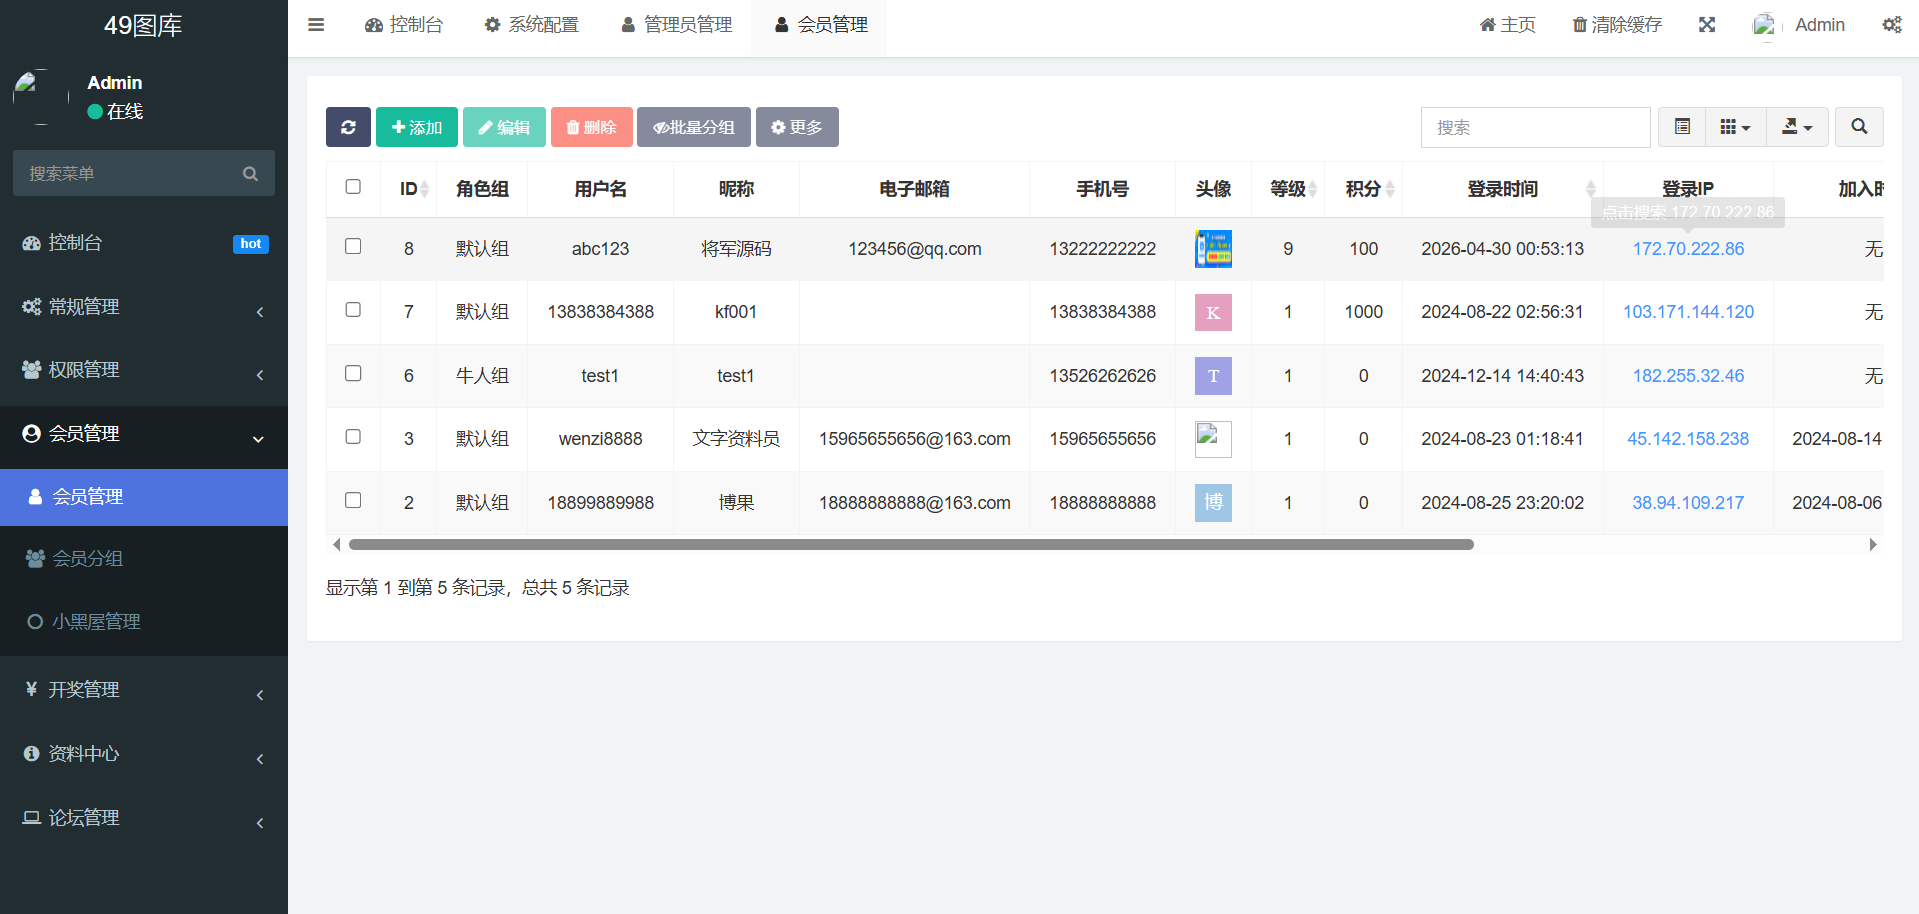Expand 开奖管理 sidebar menu
Image resolution: width=1919 pixels, height=914 pixels.
pyautogui.click(x=144, y=690)
